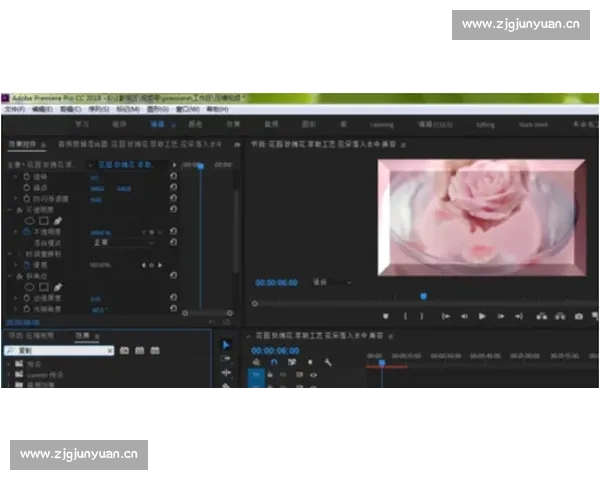Open Program Monitor zoom level dropdown
Screen dimensions: 600x480
[x=332, y=282]
